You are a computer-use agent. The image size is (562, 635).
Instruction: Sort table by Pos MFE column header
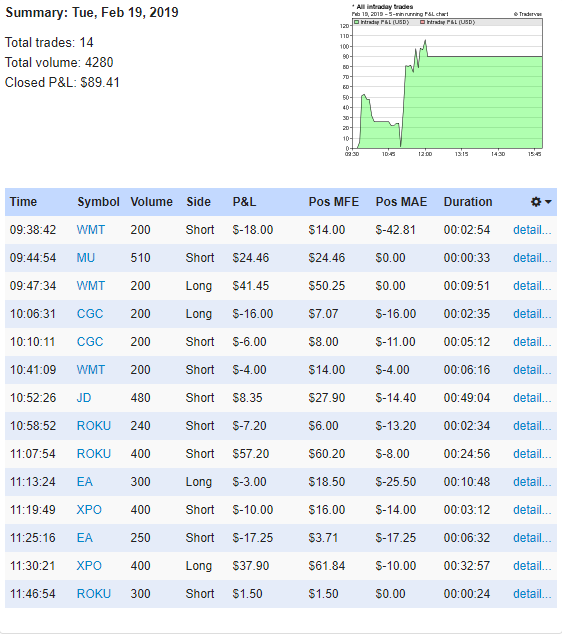coord(334,202)
